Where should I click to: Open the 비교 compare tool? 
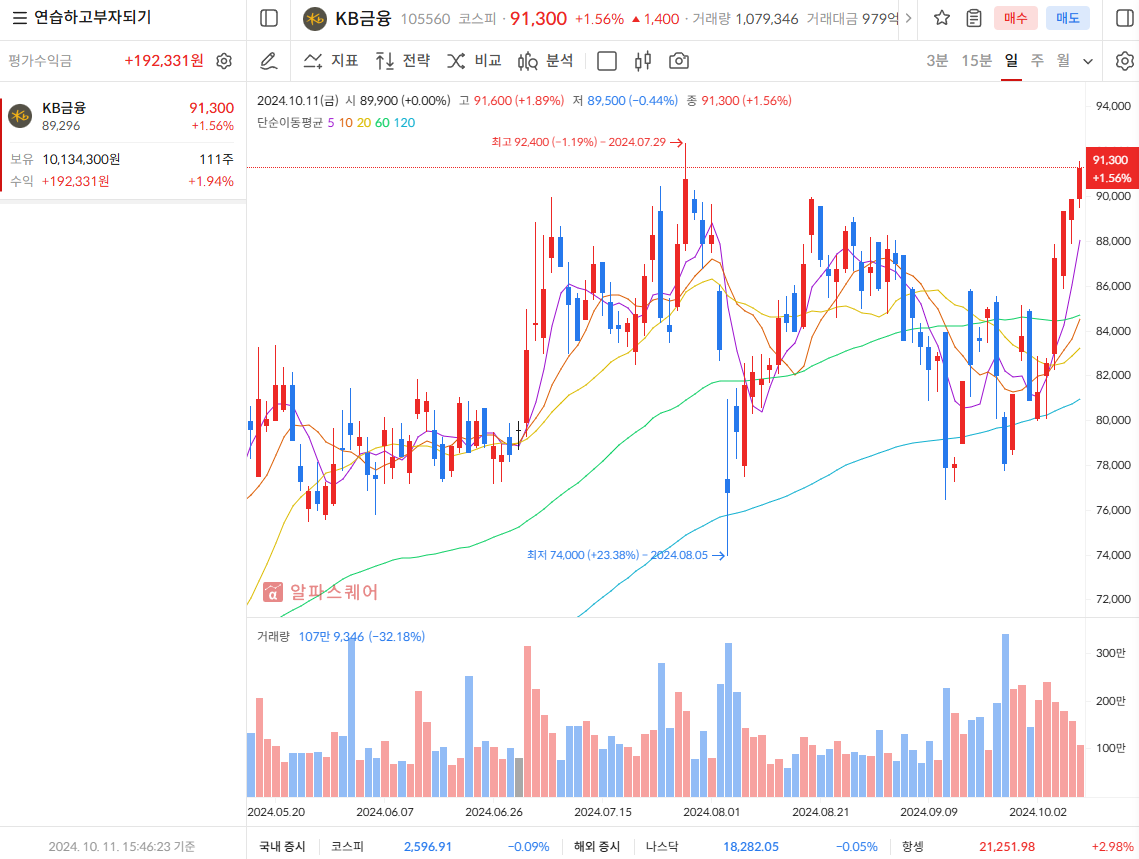point(474,61)
